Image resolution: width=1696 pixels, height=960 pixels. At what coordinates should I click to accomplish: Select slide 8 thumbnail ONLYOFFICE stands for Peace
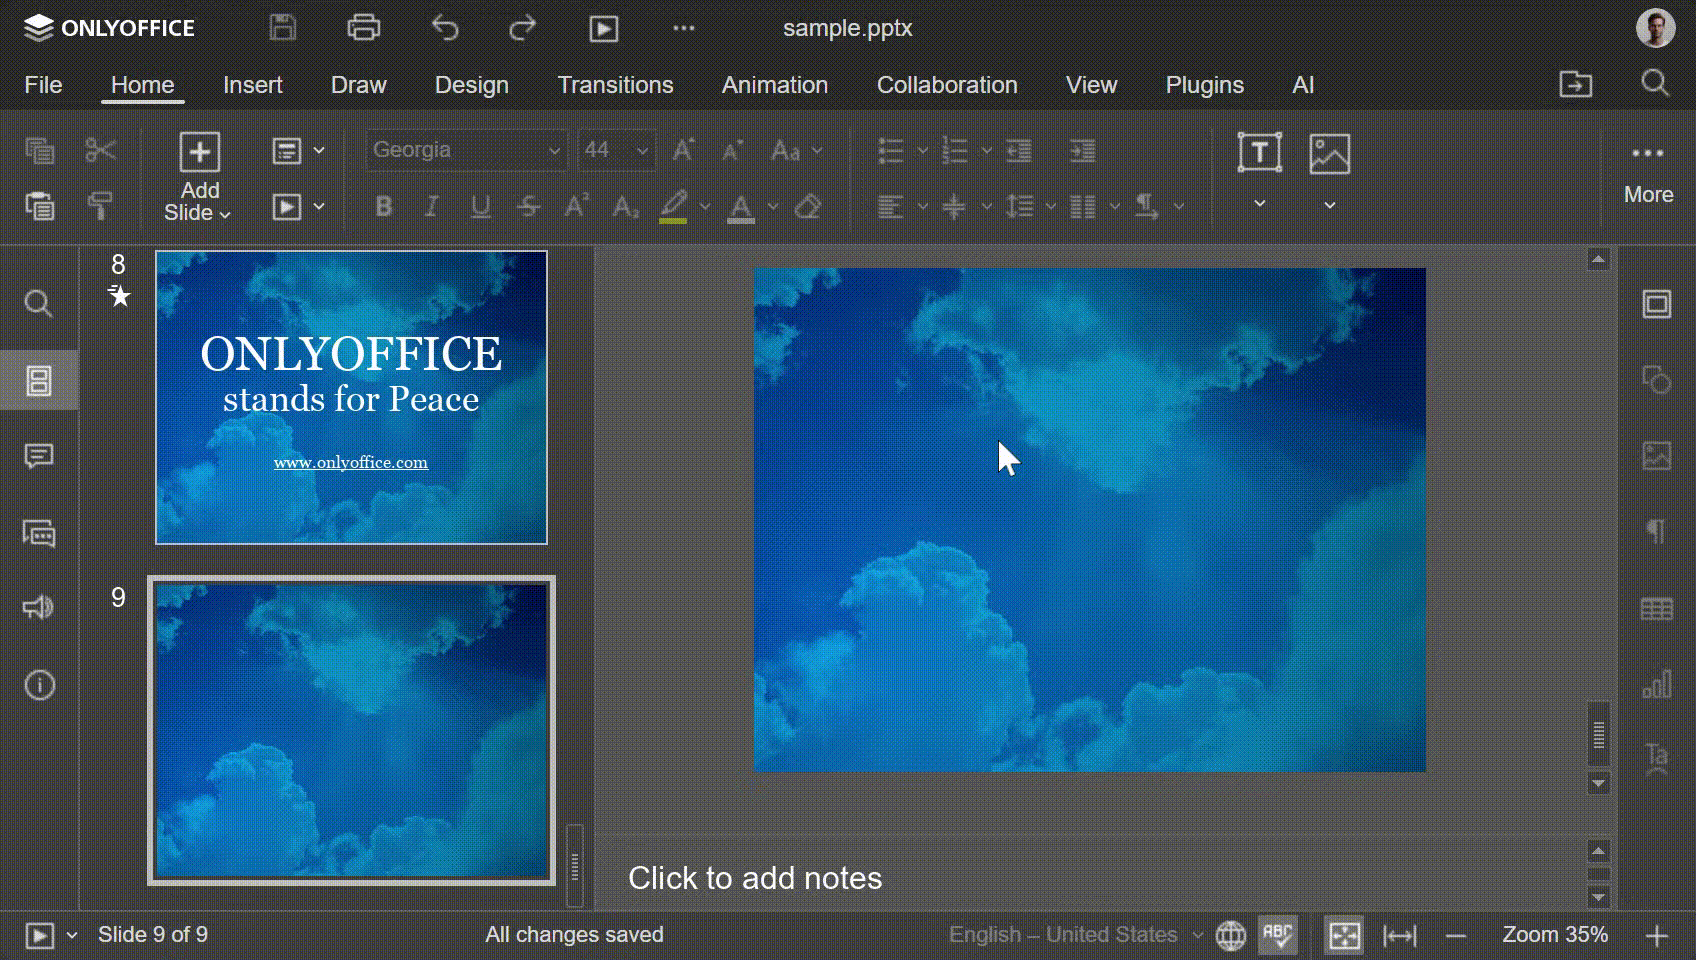click(x=351, y=397)
